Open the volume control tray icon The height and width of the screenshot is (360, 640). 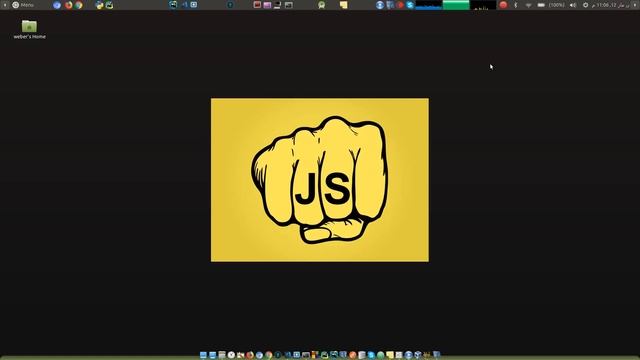(573, 5)
